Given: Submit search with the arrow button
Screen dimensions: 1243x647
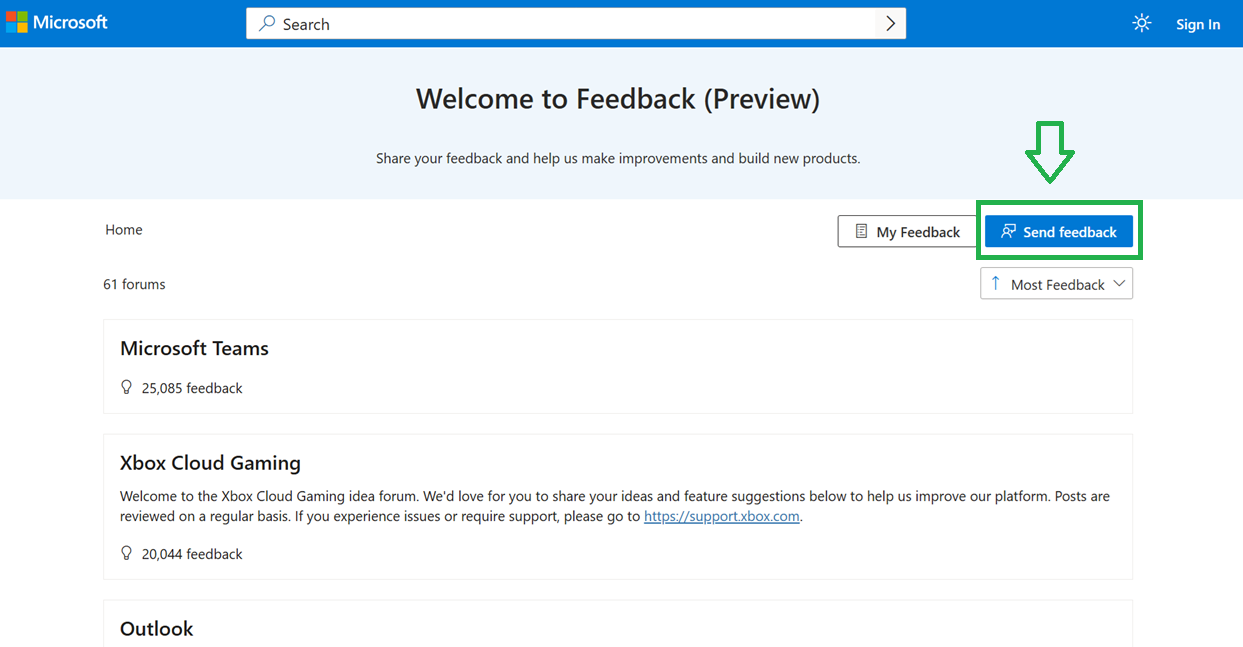Looking at the screenshot, I should (890, 24).
